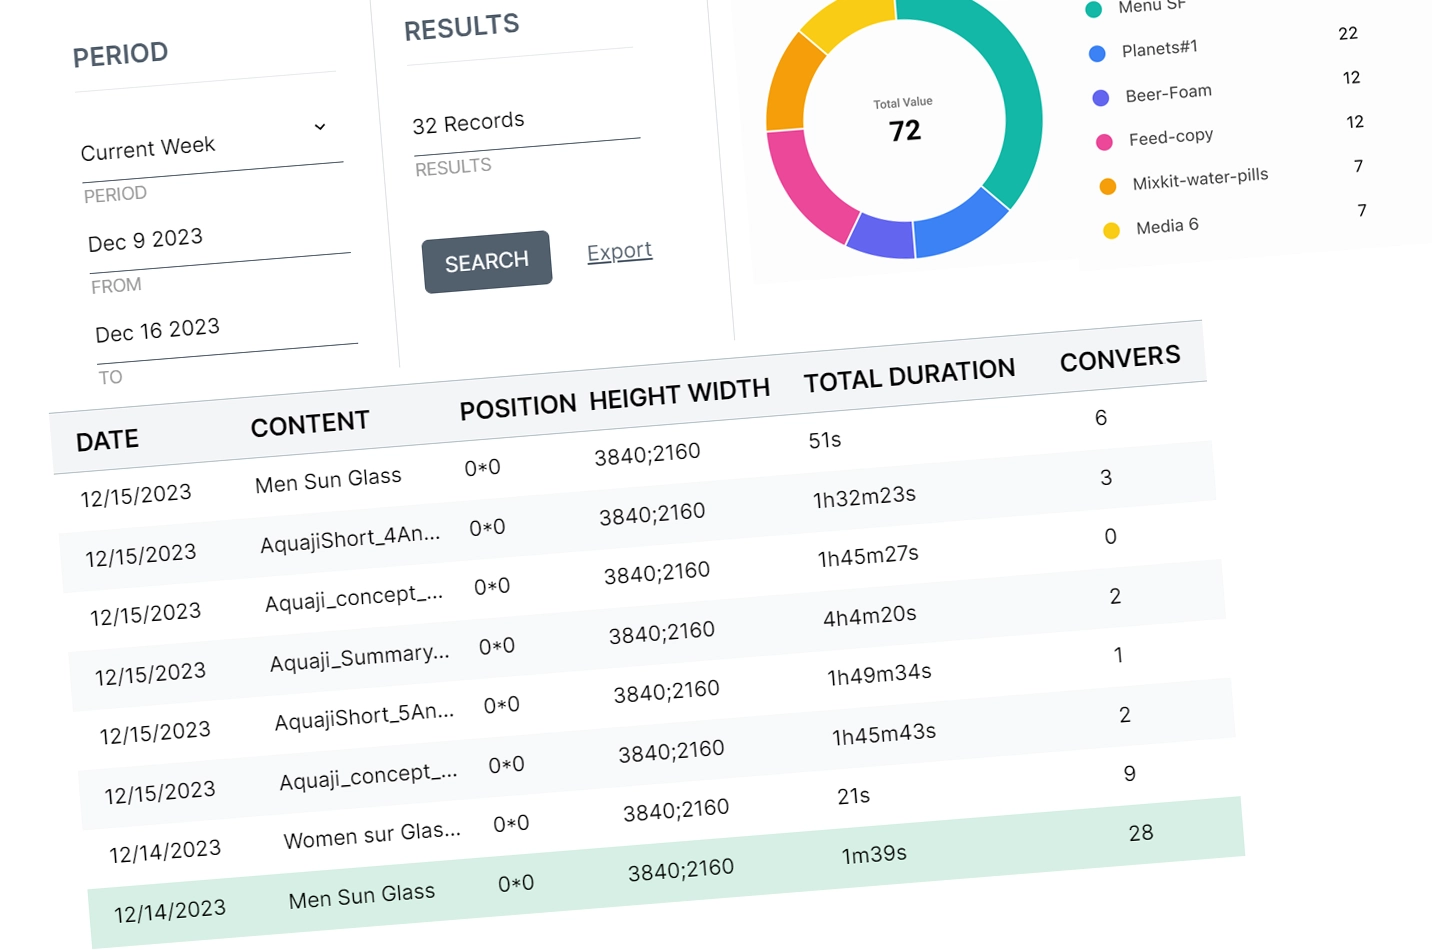Viewport: 1432px width, 950px height.
Task: Sort by the CONVERS column header
Action: point(1120,359)
